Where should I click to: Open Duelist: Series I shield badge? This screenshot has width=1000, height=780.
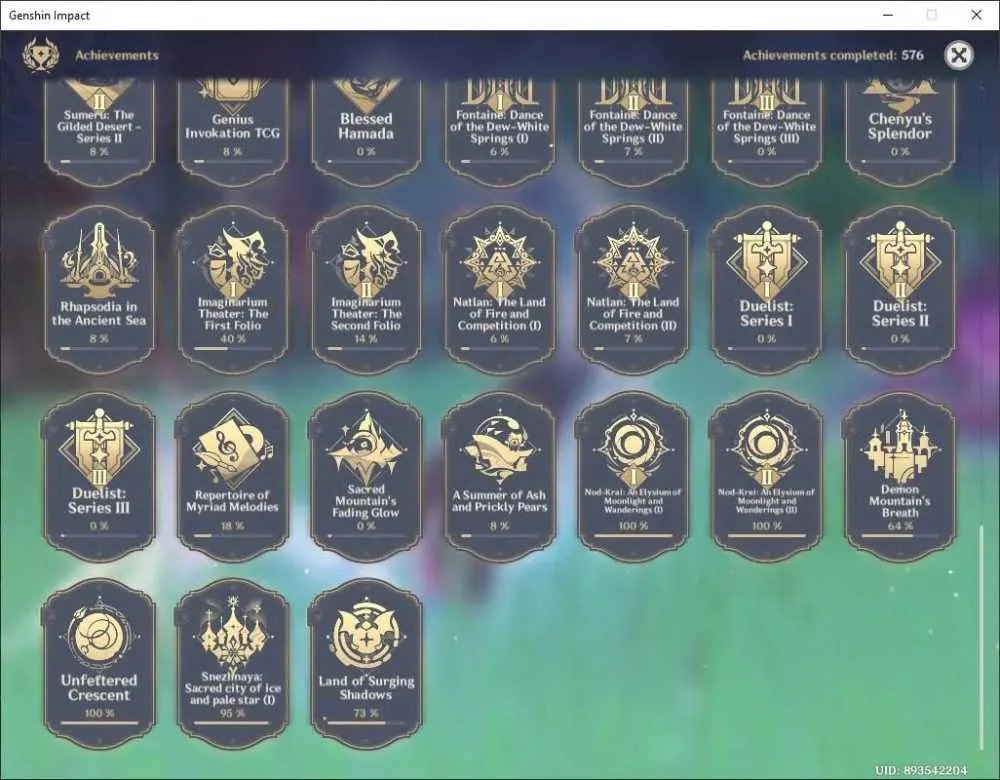766,290
